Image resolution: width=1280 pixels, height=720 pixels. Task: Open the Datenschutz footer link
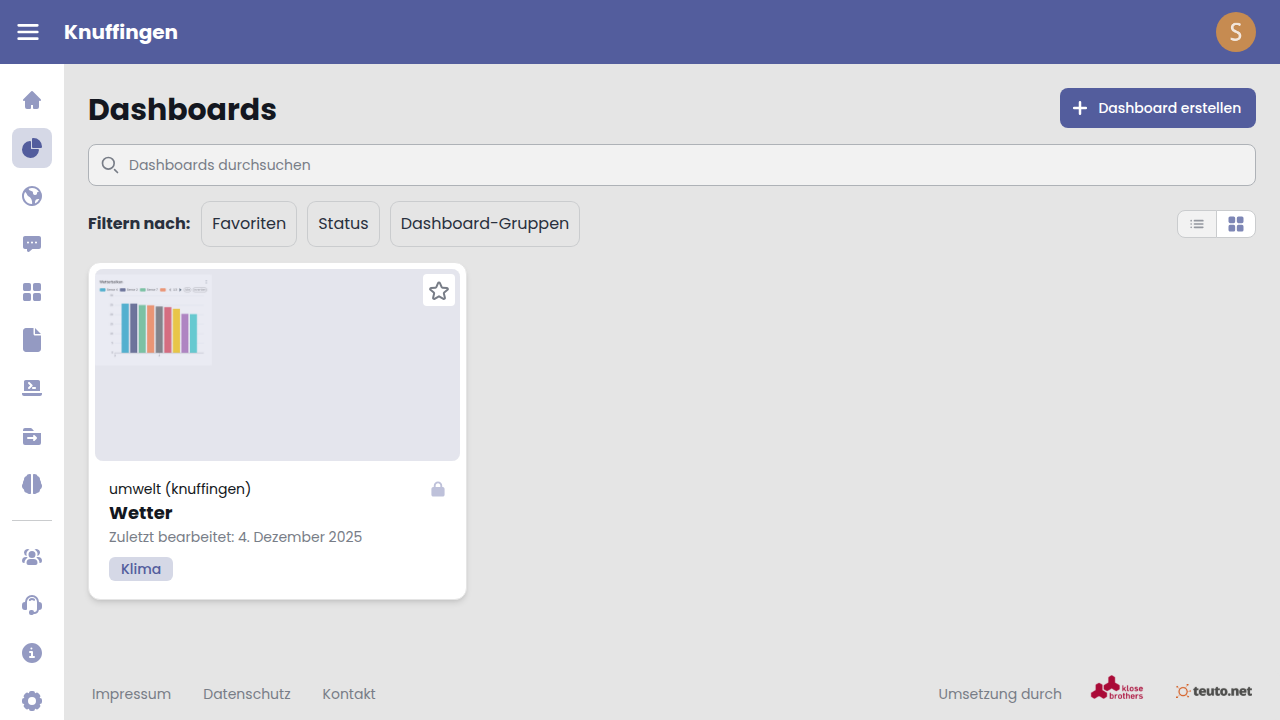tap(247, 694)
